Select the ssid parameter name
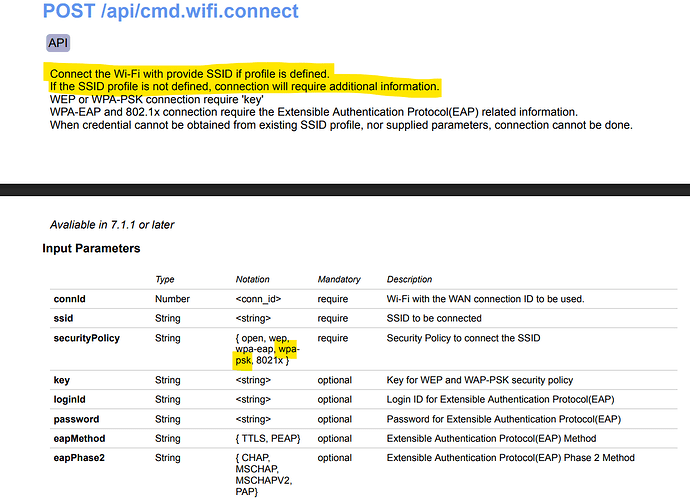The width and height of the screenshot is (690, 499). pos(62,318)
